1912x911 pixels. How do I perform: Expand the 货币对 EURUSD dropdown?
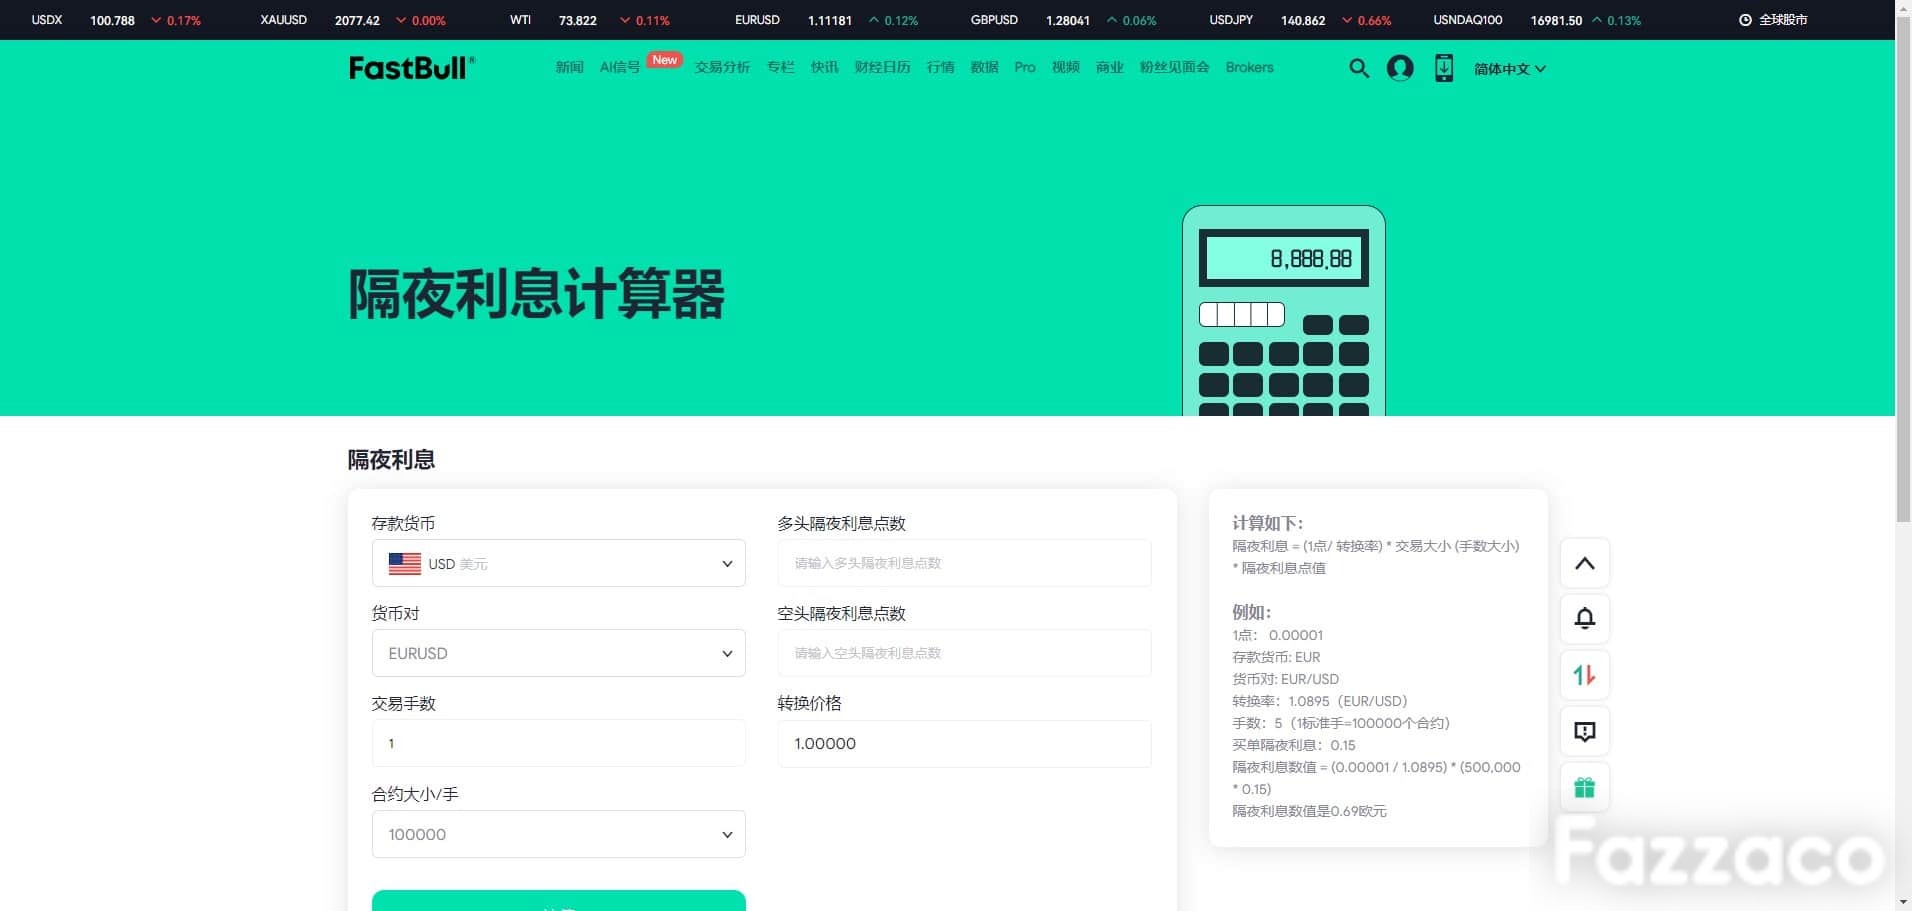coord(559,653)
